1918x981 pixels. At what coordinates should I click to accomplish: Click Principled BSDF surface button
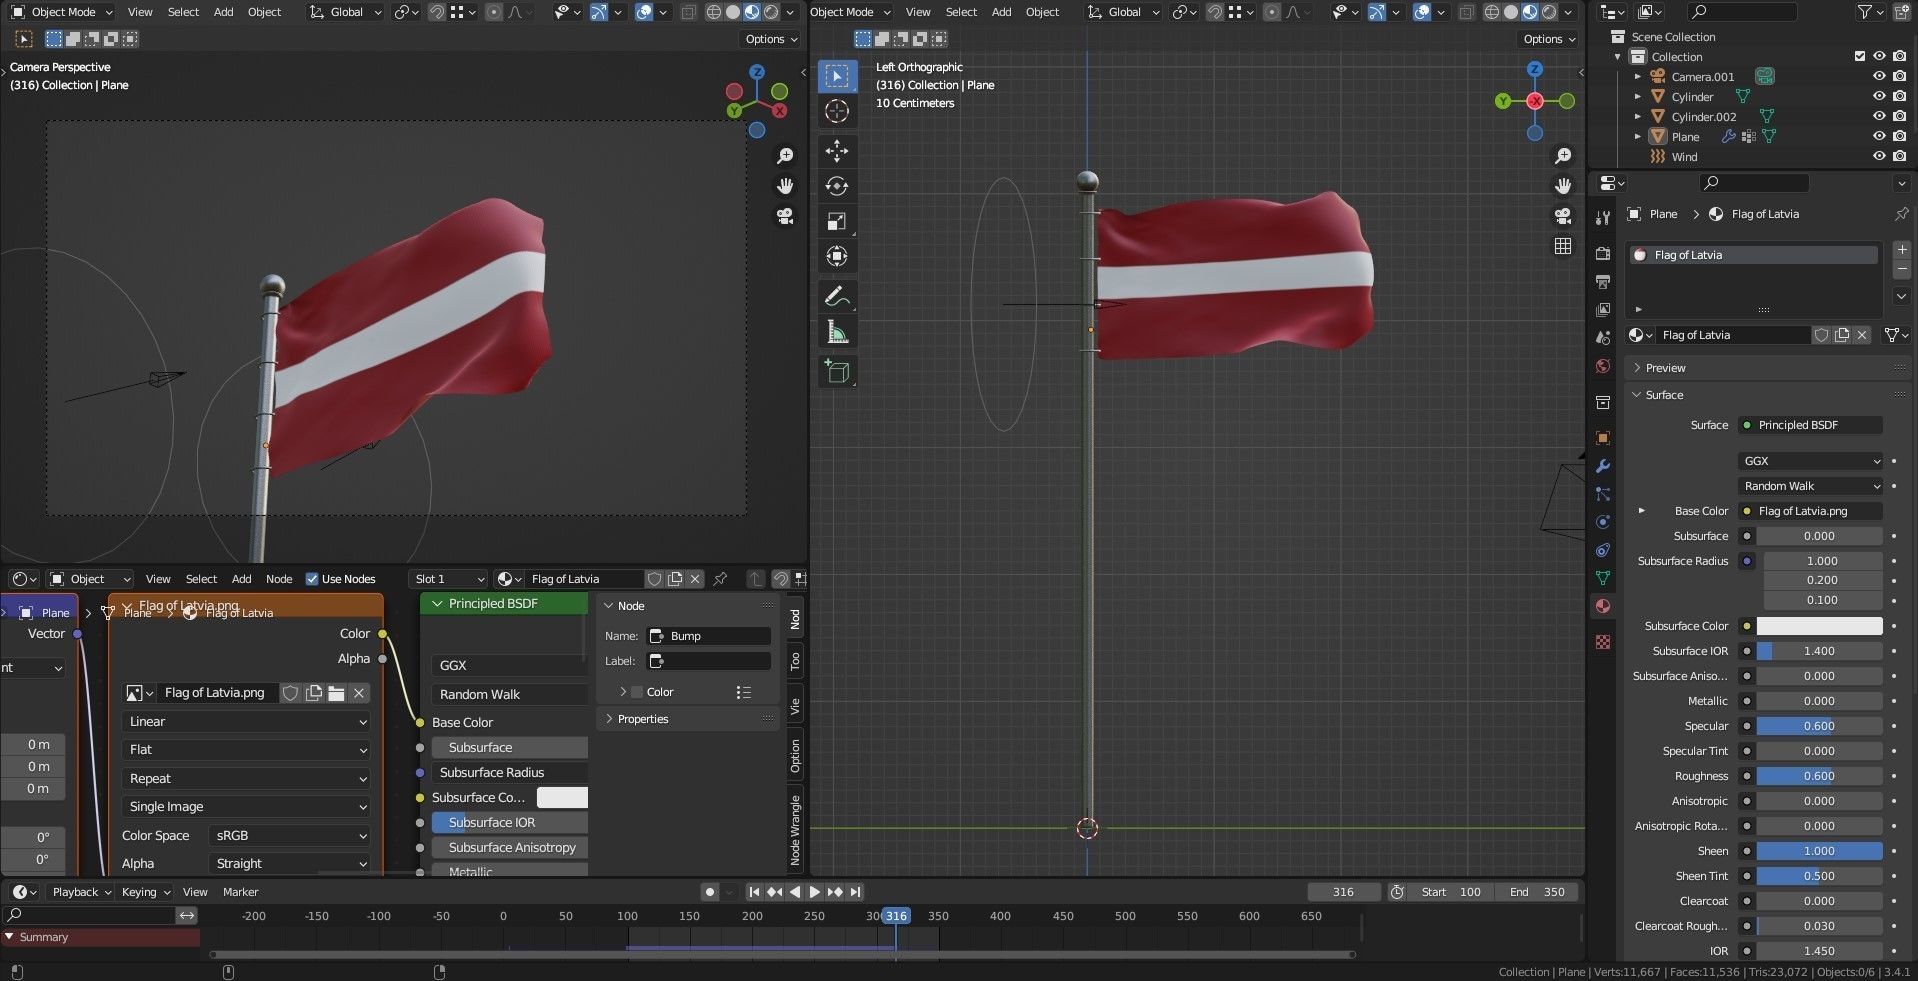click(1811, 425)
